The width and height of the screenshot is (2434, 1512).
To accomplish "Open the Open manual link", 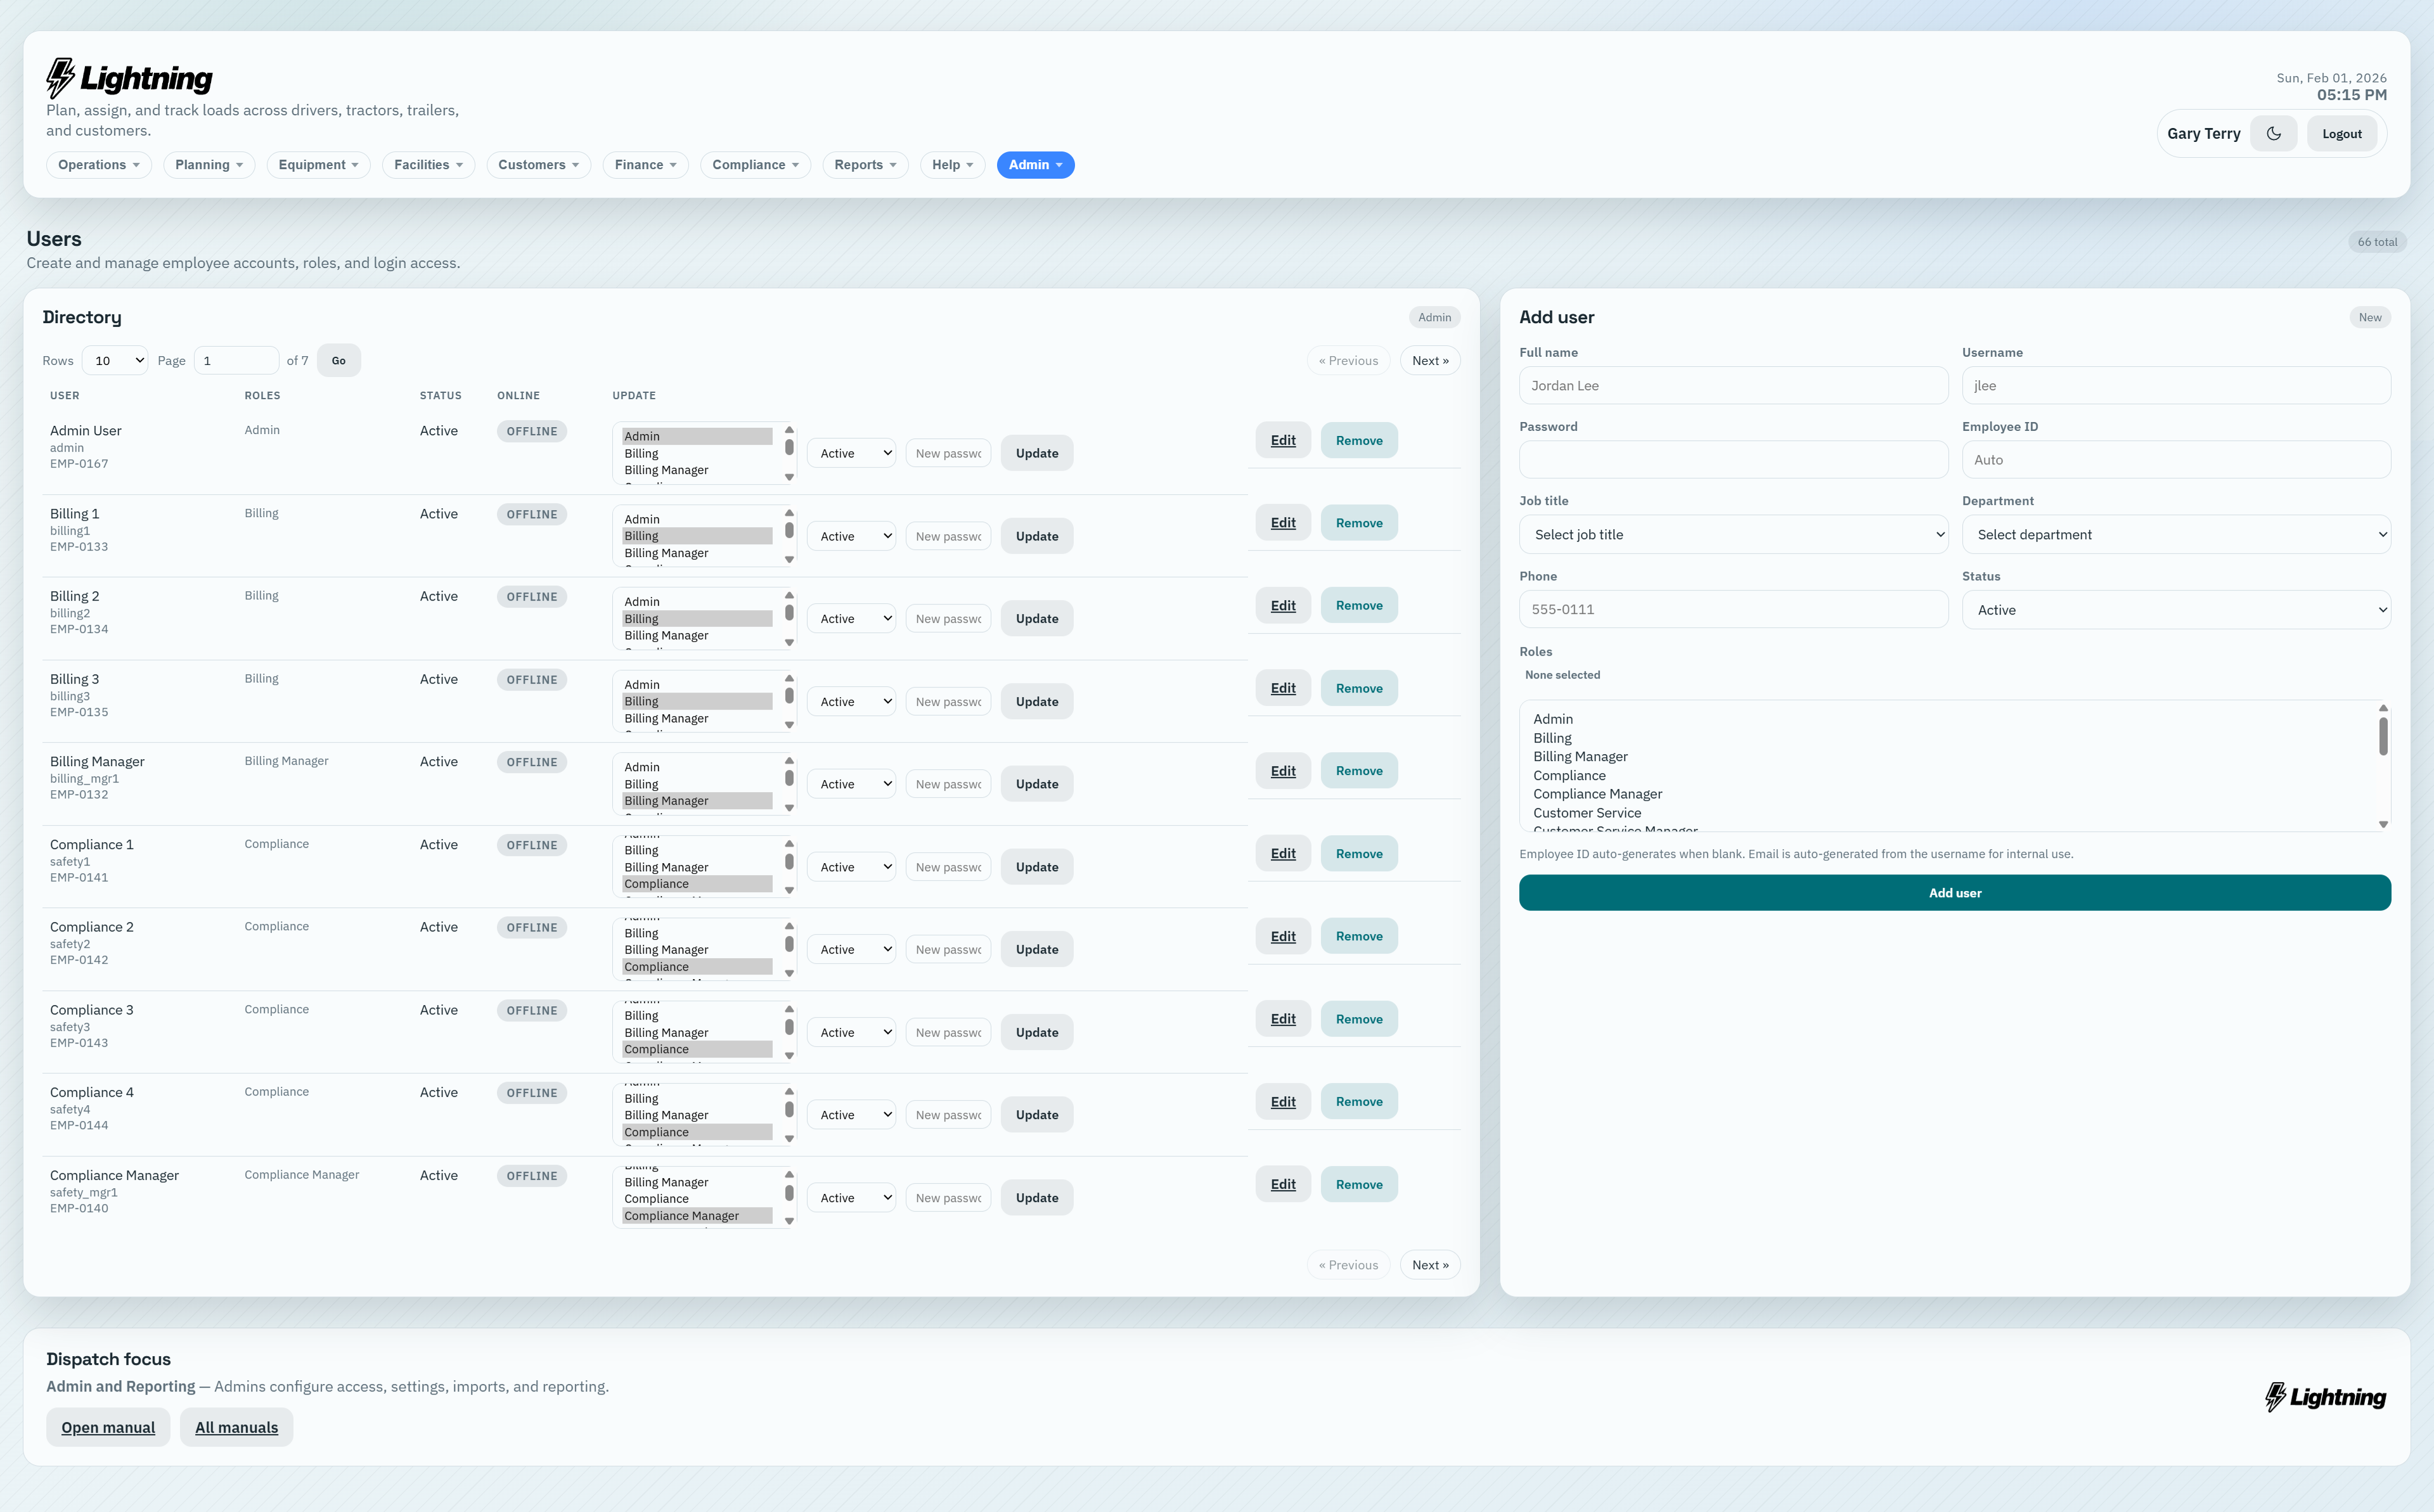I will [x=107, y=1426].
